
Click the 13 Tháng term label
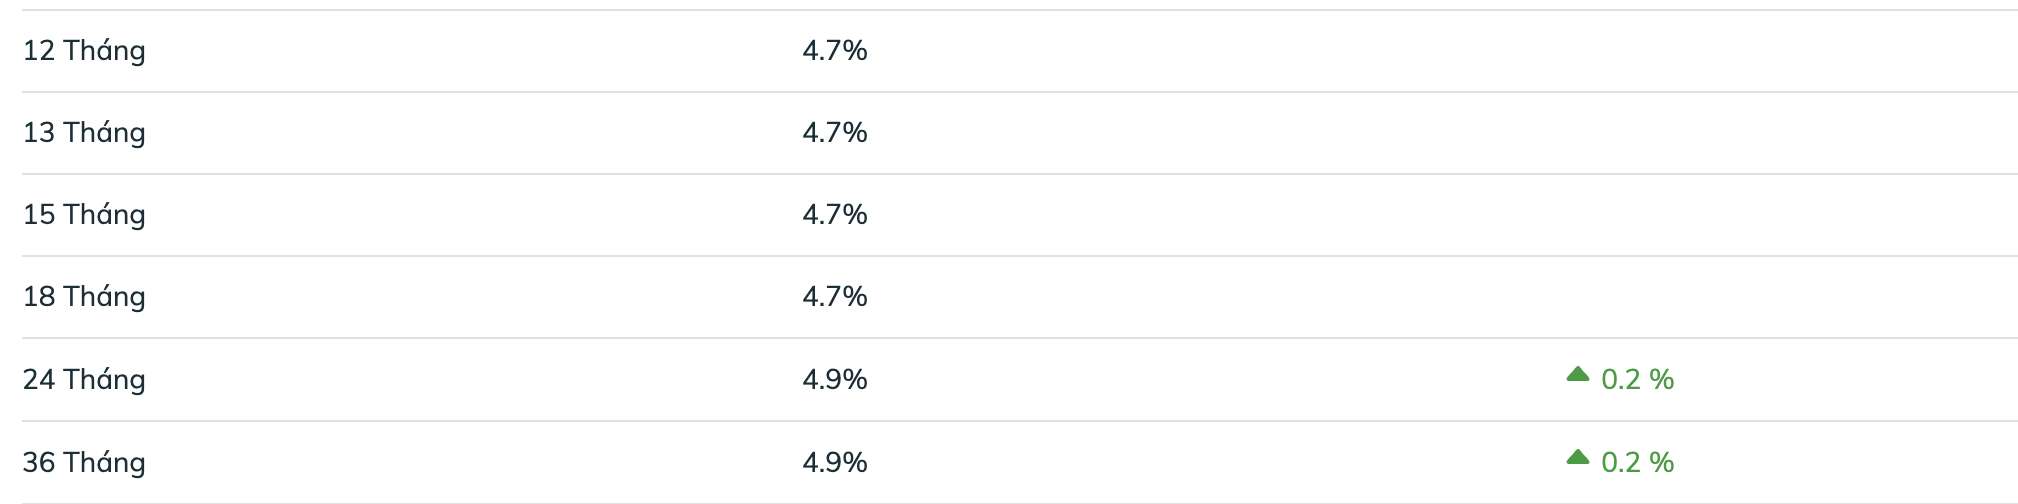click(x=84, y=133)
